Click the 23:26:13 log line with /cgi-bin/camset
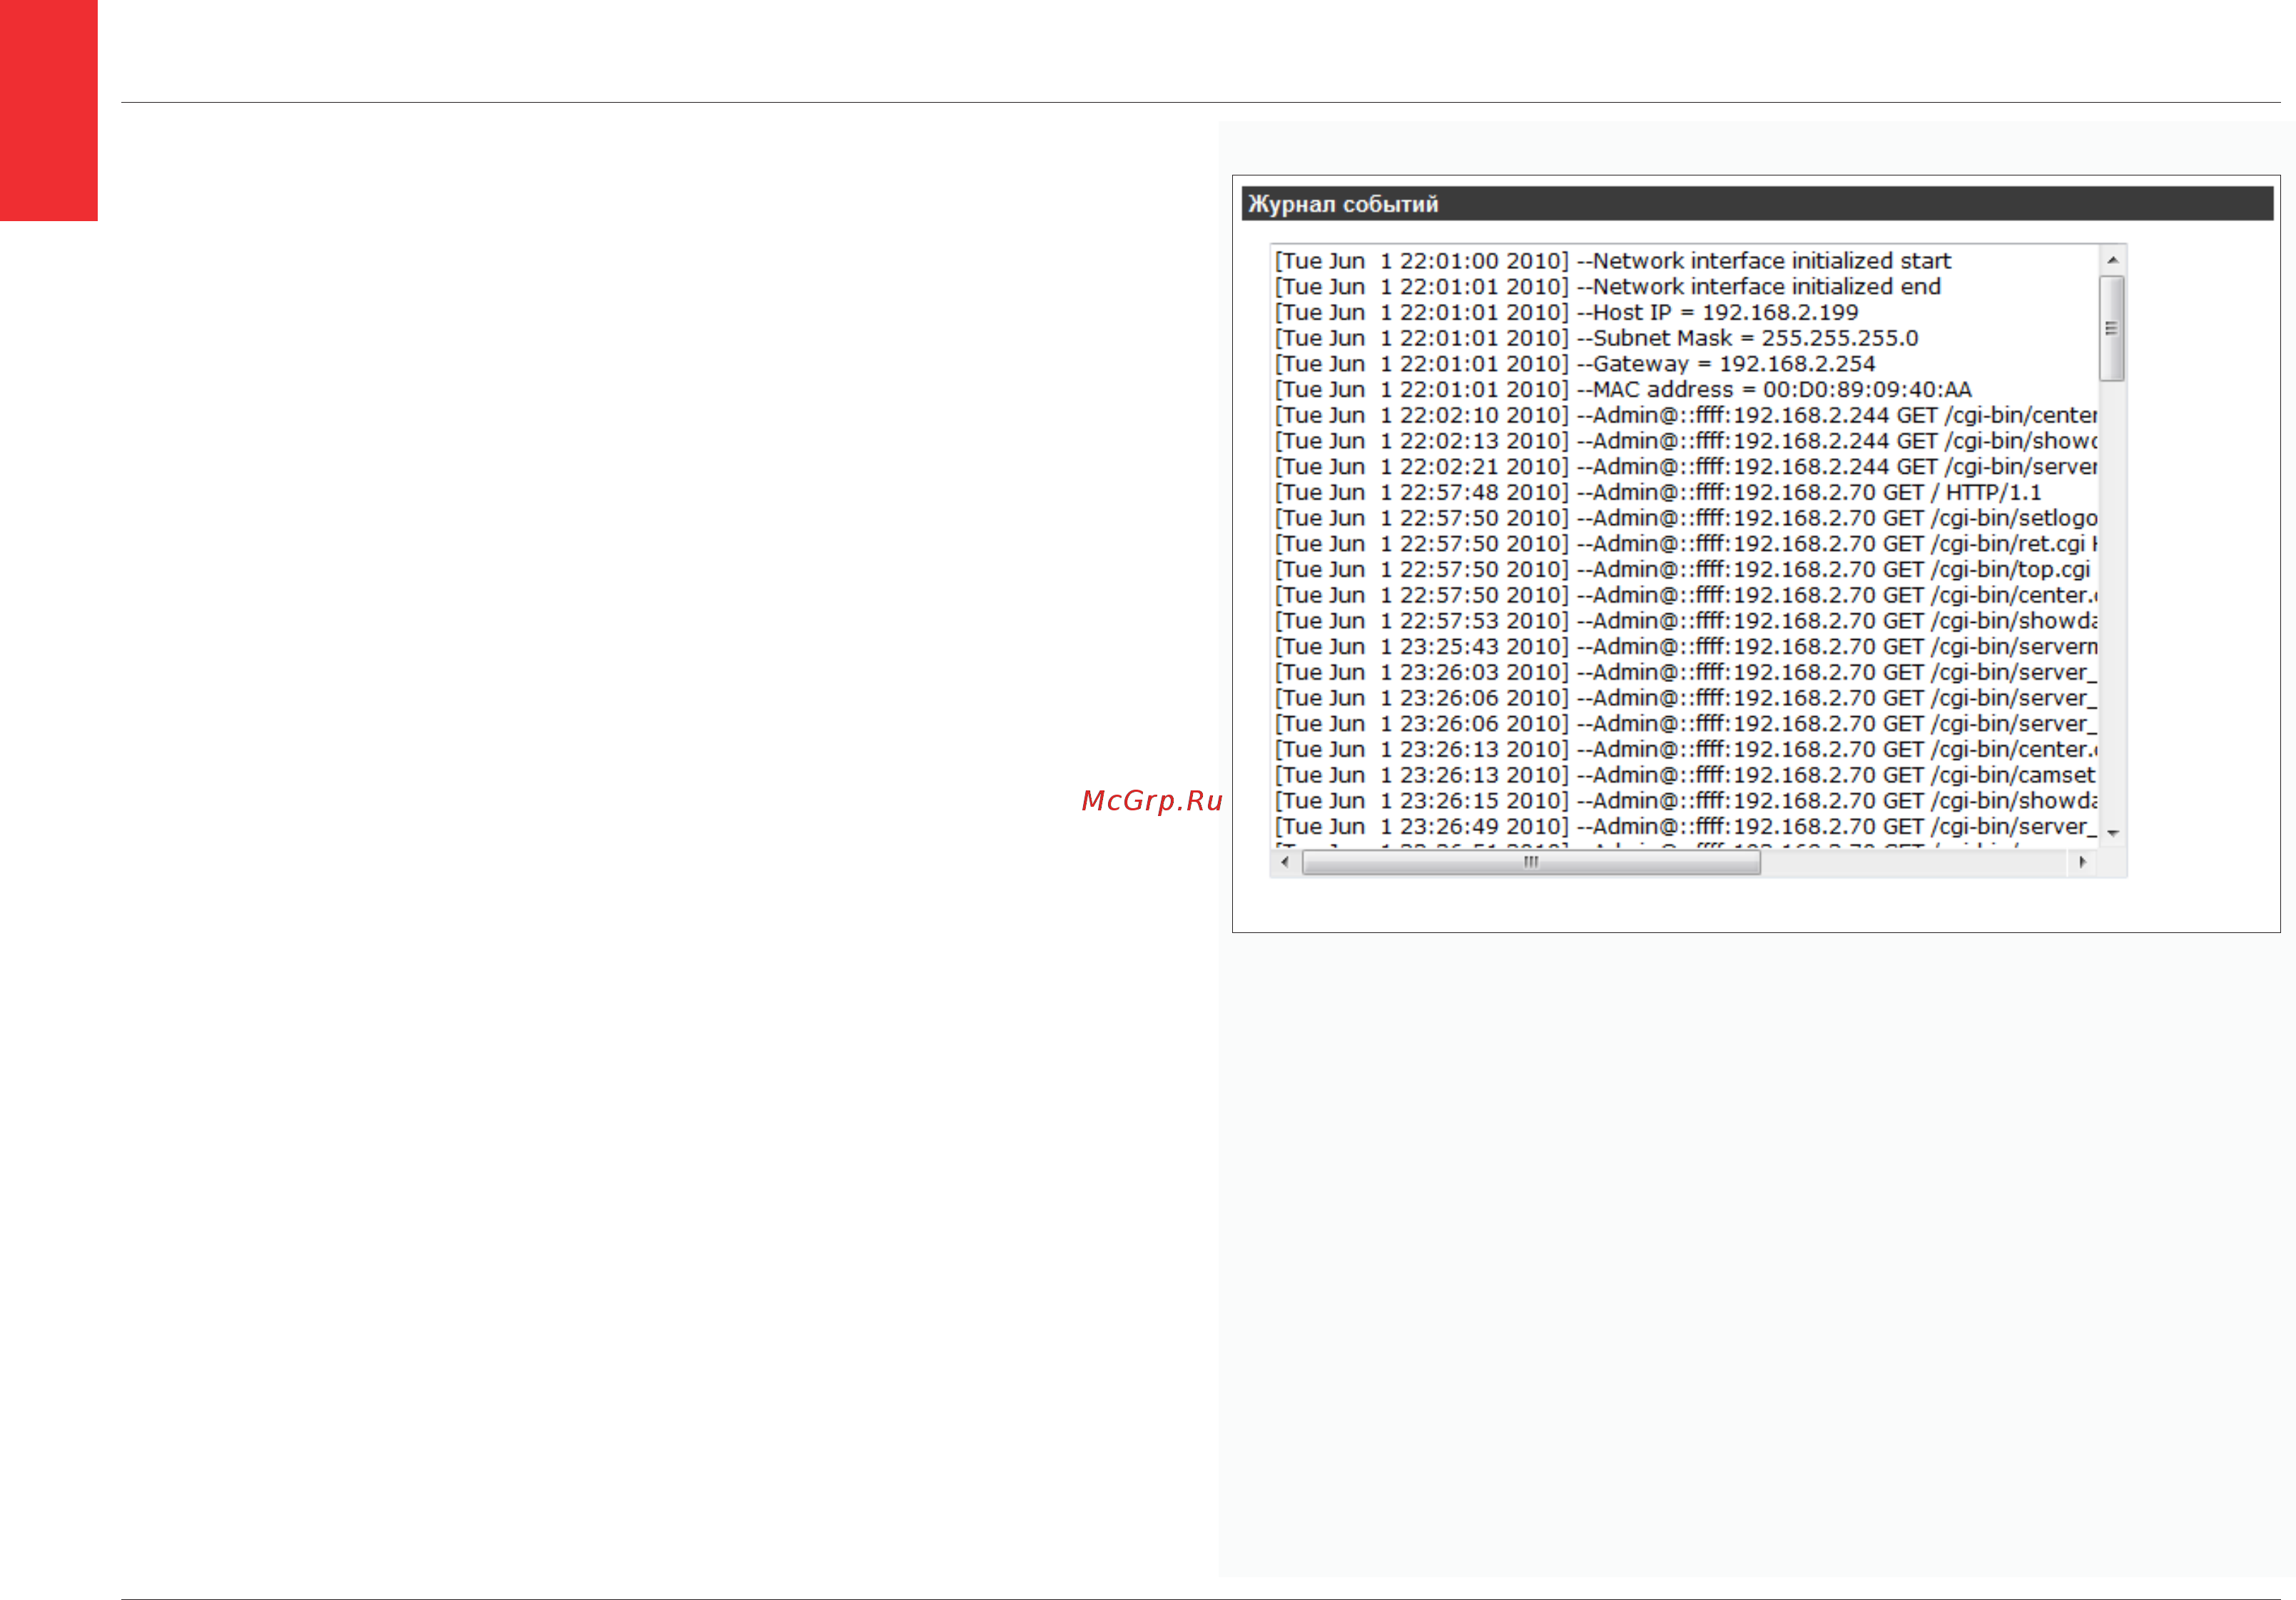Viewport: 2296px width, 1600px height. (x=1686, y=776)
